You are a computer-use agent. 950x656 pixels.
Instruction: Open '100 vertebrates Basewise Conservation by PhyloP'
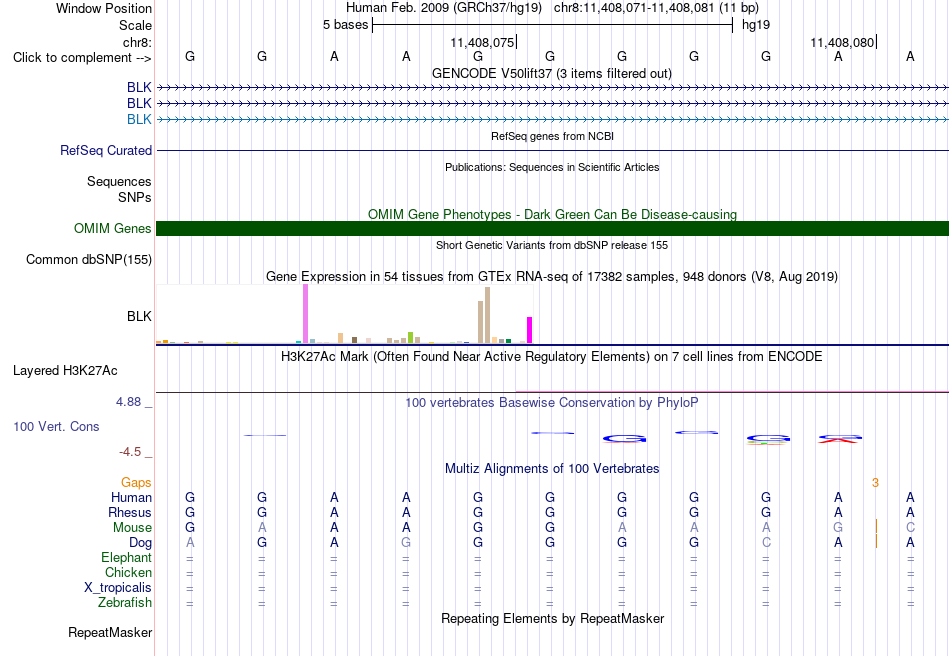tap(552, 402)
